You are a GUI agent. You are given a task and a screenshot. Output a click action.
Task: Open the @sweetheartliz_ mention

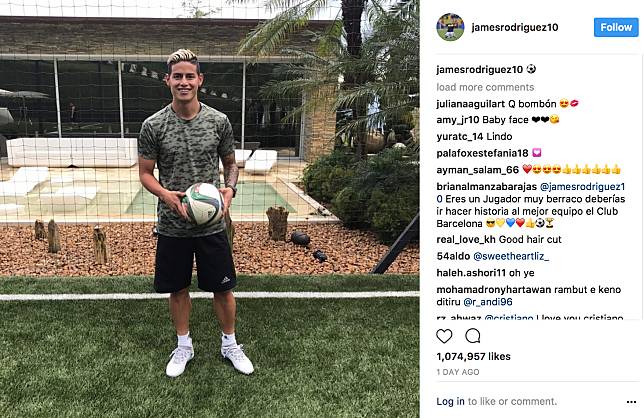click(511, 256)
